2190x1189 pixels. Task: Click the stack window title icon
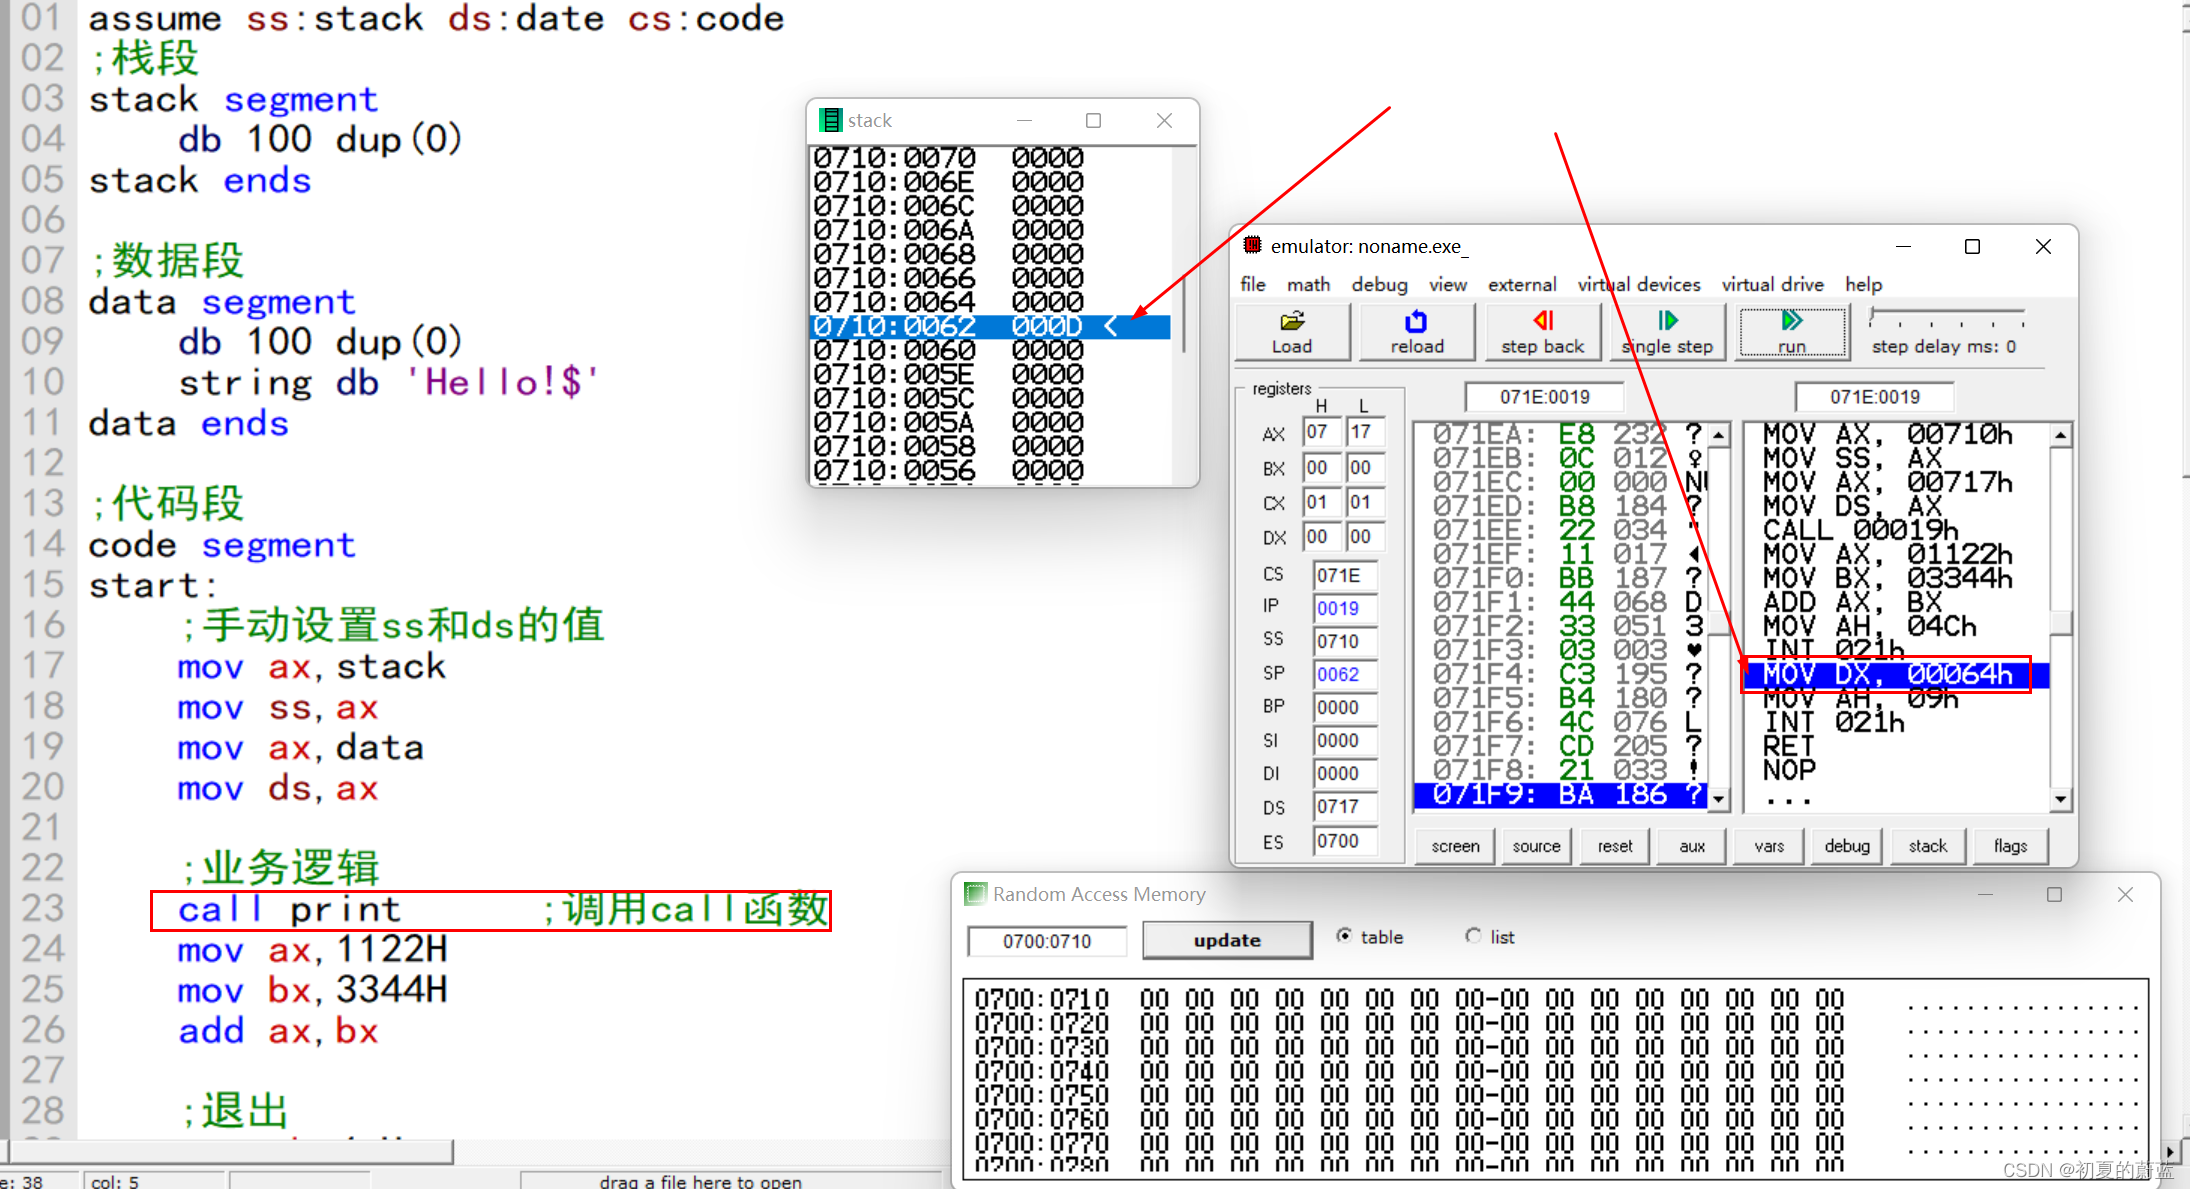[830, 120]
